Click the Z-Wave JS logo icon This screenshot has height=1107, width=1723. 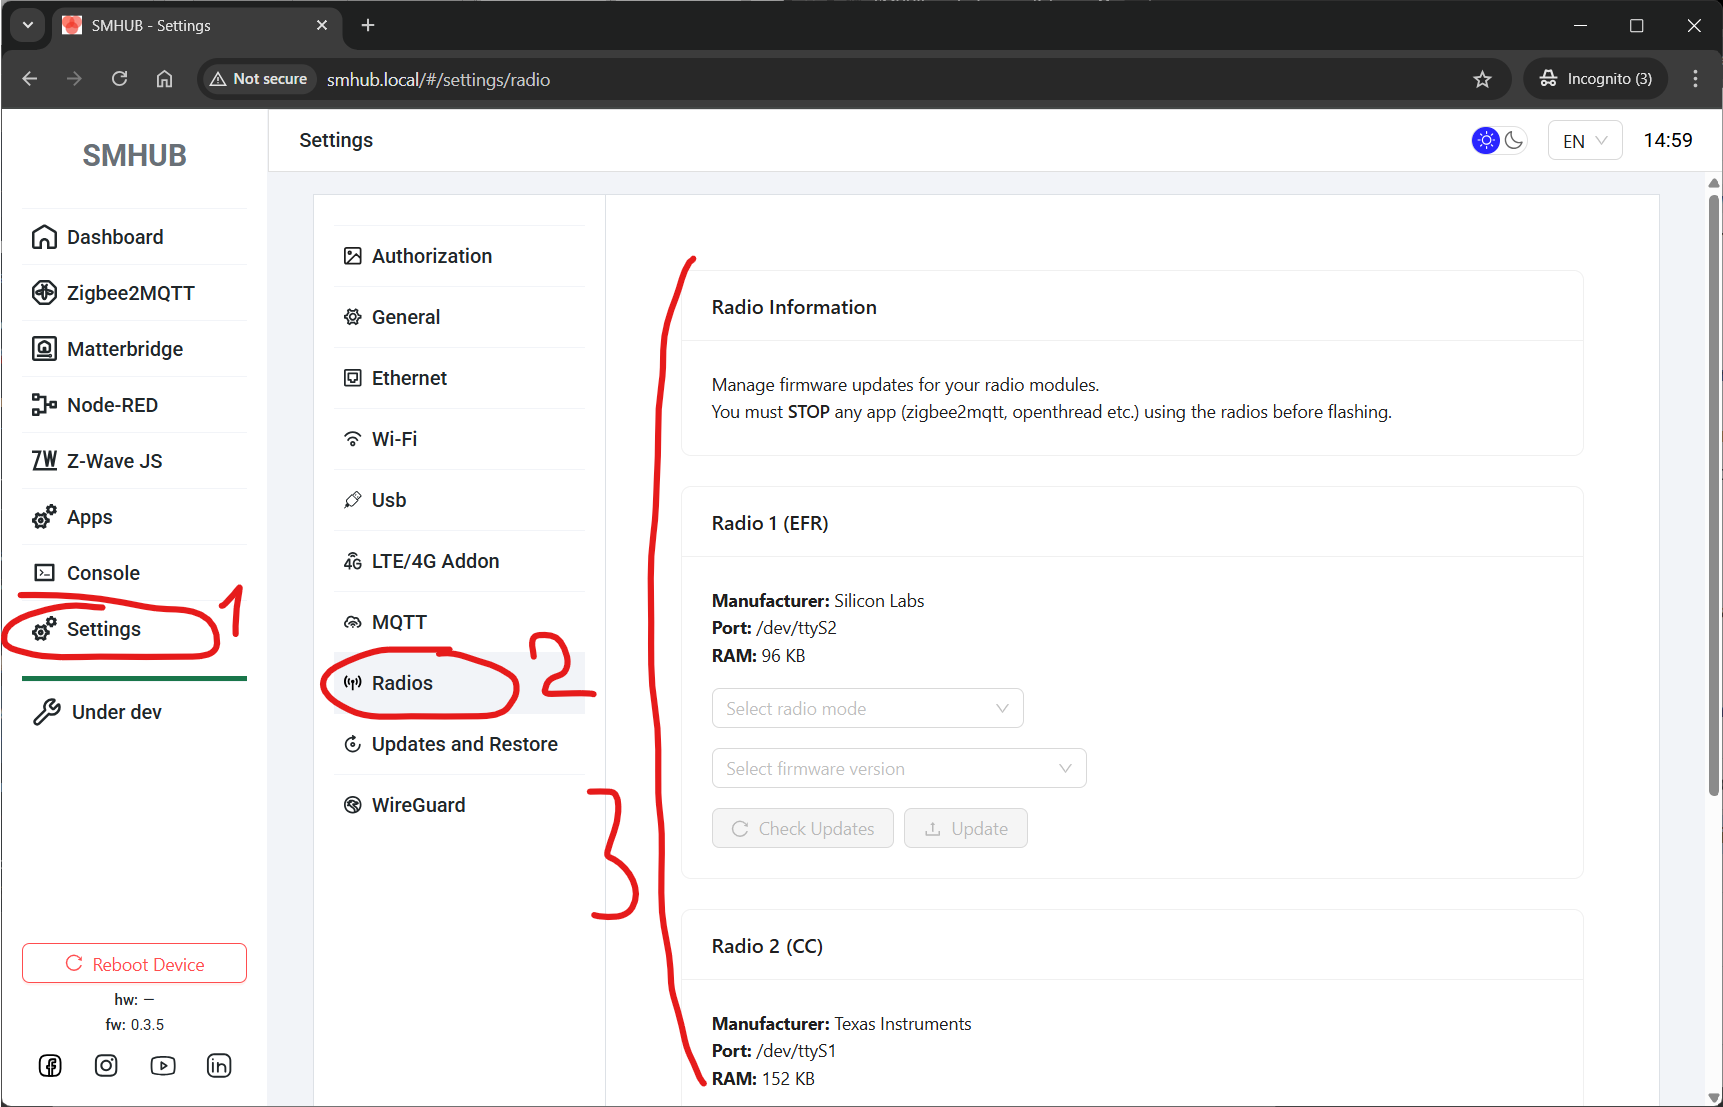click(44, 461)
